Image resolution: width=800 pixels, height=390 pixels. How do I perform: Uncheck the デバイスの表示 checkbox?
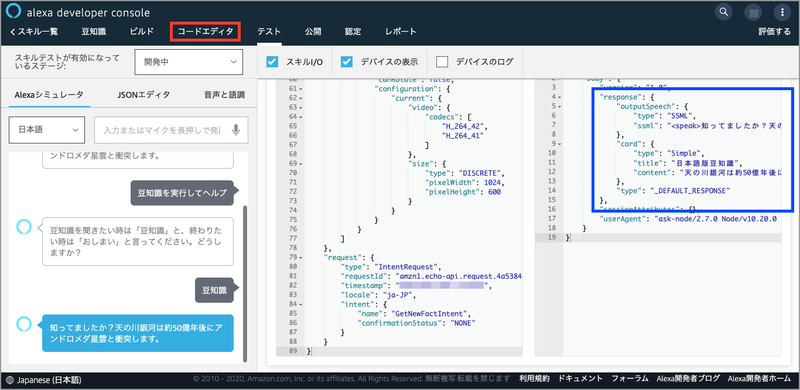click(347, 62)
